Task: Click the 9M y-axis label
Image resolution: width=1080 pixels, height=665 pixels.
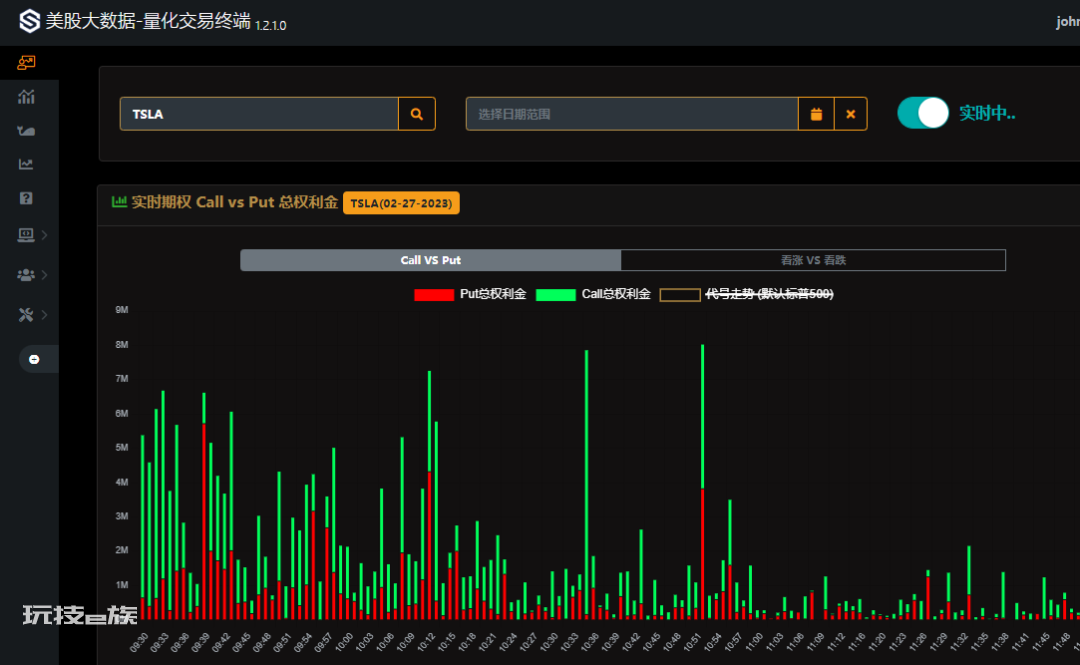Action: tap(122, 310)
